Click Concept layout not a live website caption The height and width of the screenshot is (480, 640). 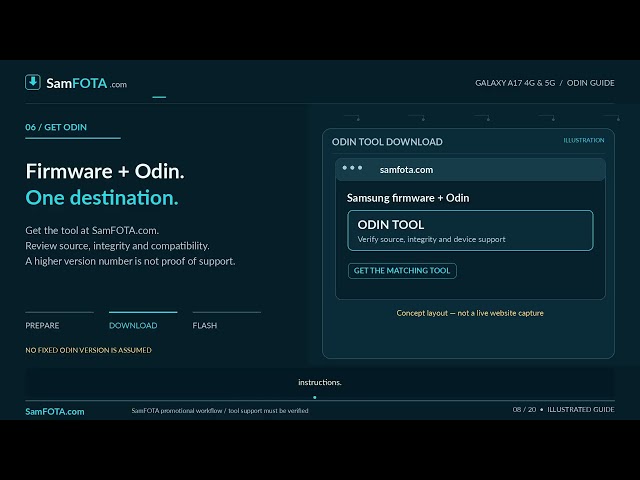470,313
